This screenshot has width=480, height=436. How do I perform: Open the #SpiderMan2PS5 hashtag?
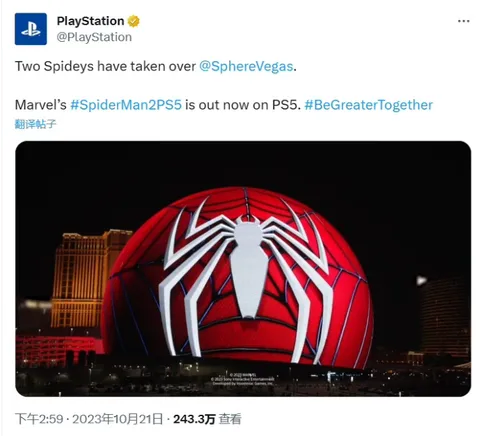coord(126,105)
